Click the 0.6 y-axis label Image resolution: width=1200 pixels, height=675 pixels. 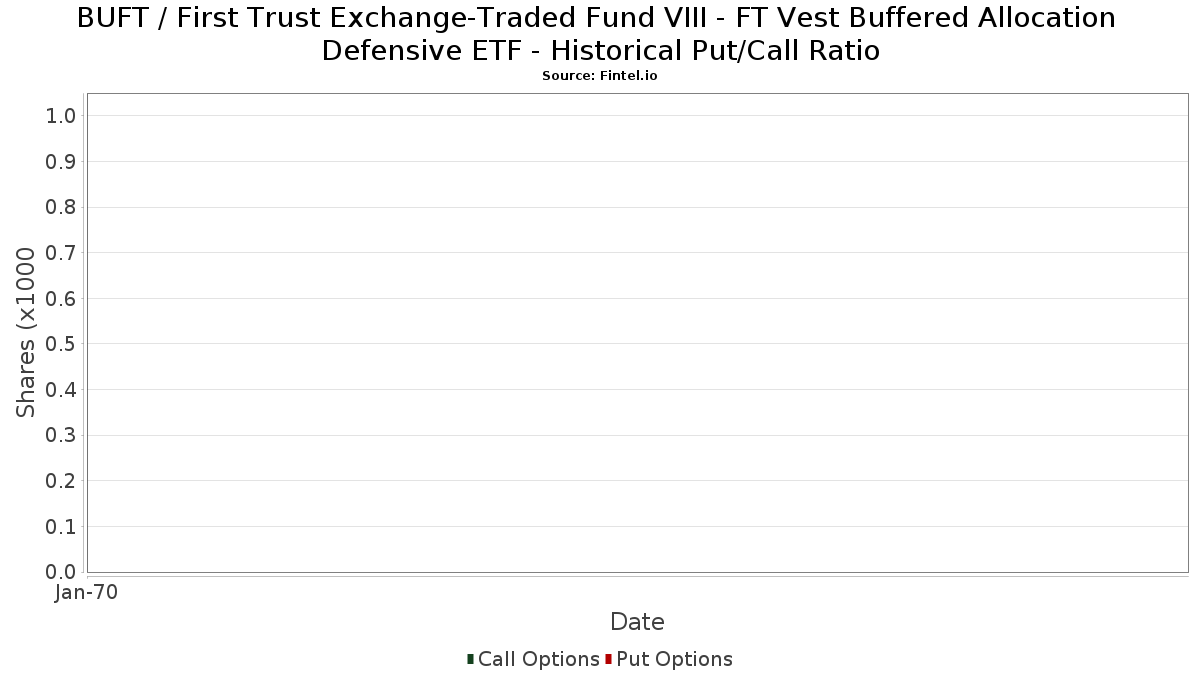coord(61,299)
